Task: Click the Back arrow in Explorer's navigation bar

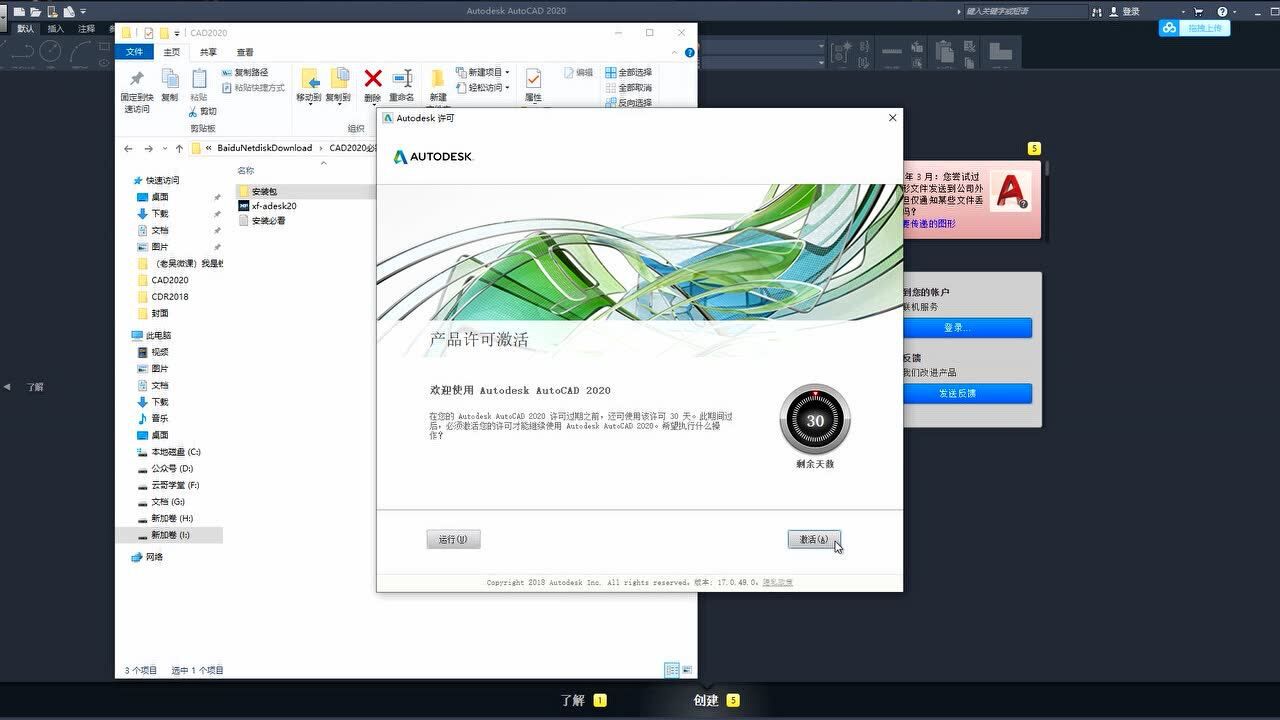Action: pos(128,148)
